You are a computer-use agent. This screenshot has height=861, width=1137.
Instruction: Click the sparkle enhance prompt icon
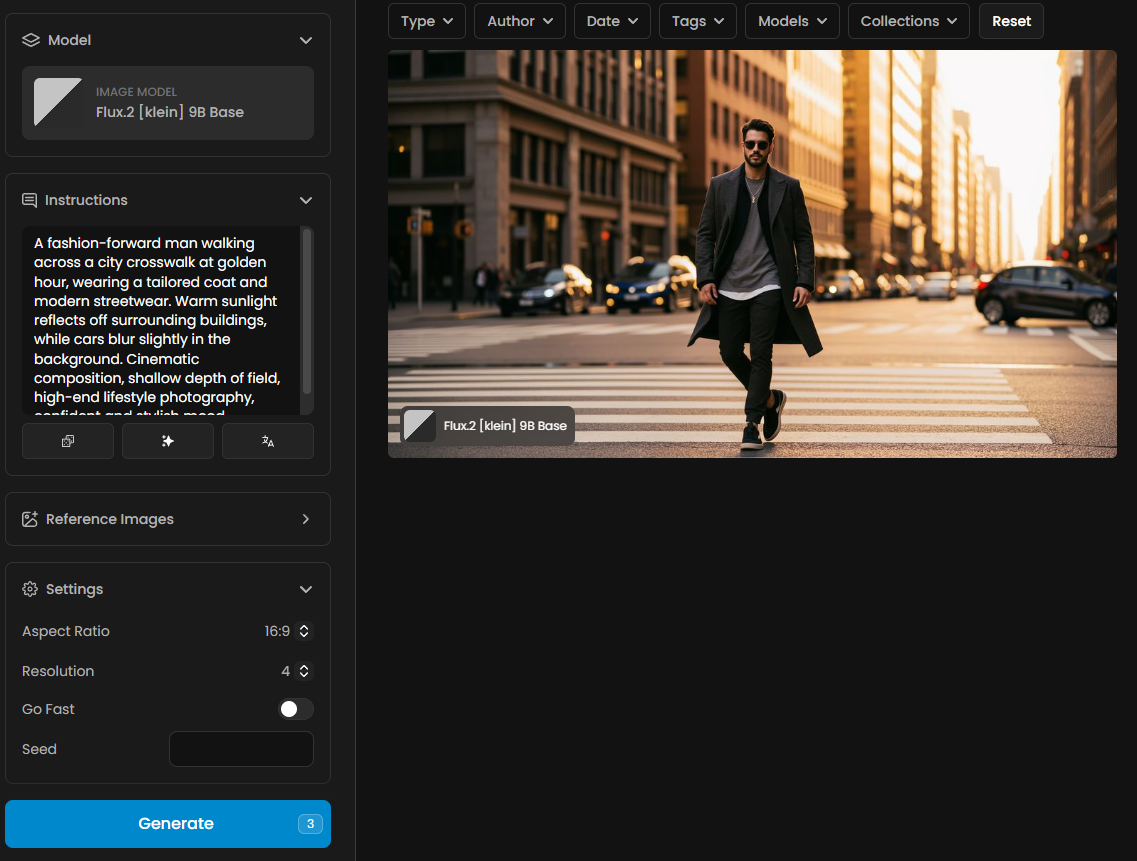click(168, 441)
